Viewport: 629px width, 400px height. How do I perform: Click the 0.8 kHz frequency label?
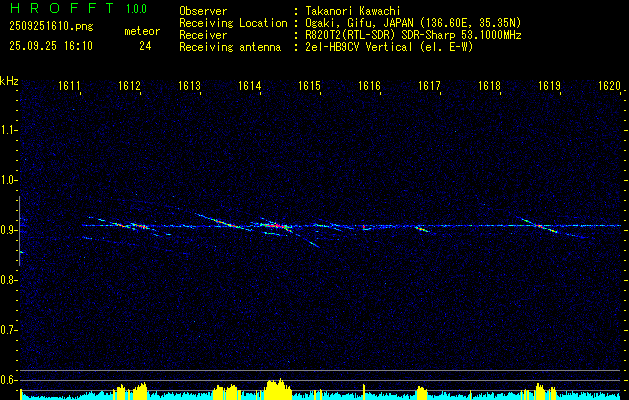click(8, 280)
